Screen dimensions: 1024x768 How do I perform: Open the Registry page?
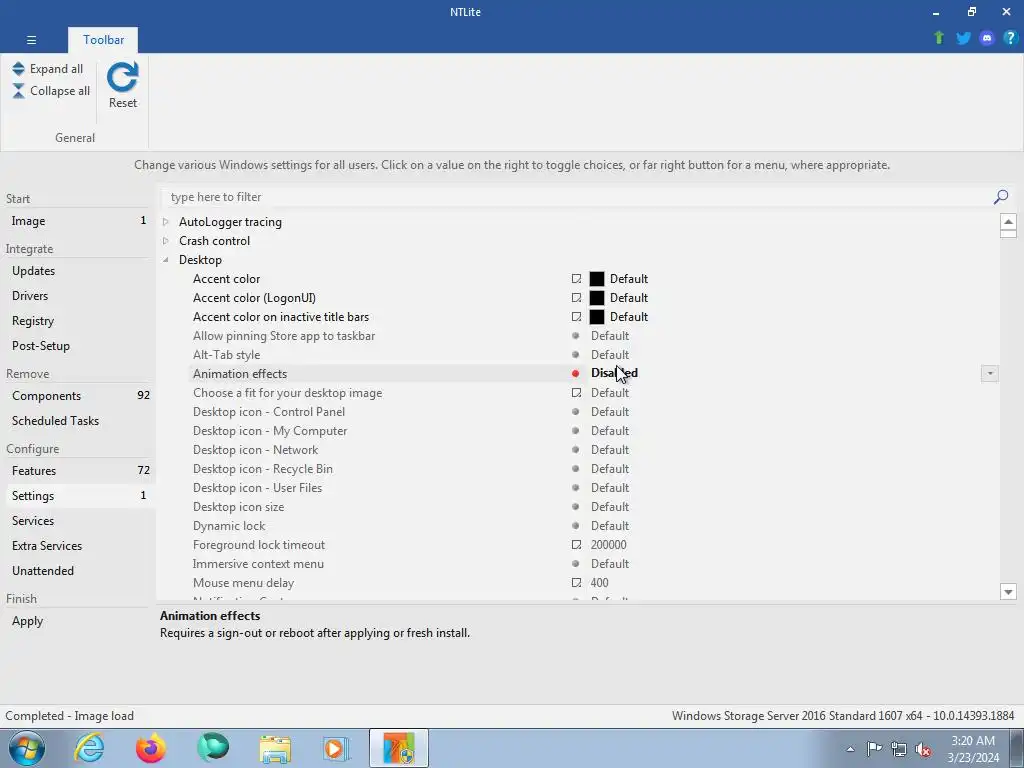tap(78, 321)
